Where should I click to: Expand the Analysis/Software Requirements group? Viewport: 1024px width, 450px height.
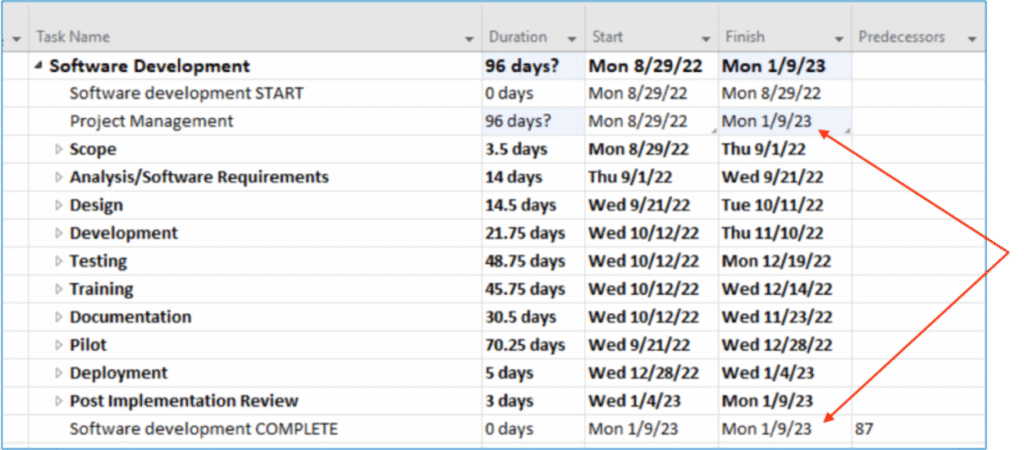coord(58,178)
